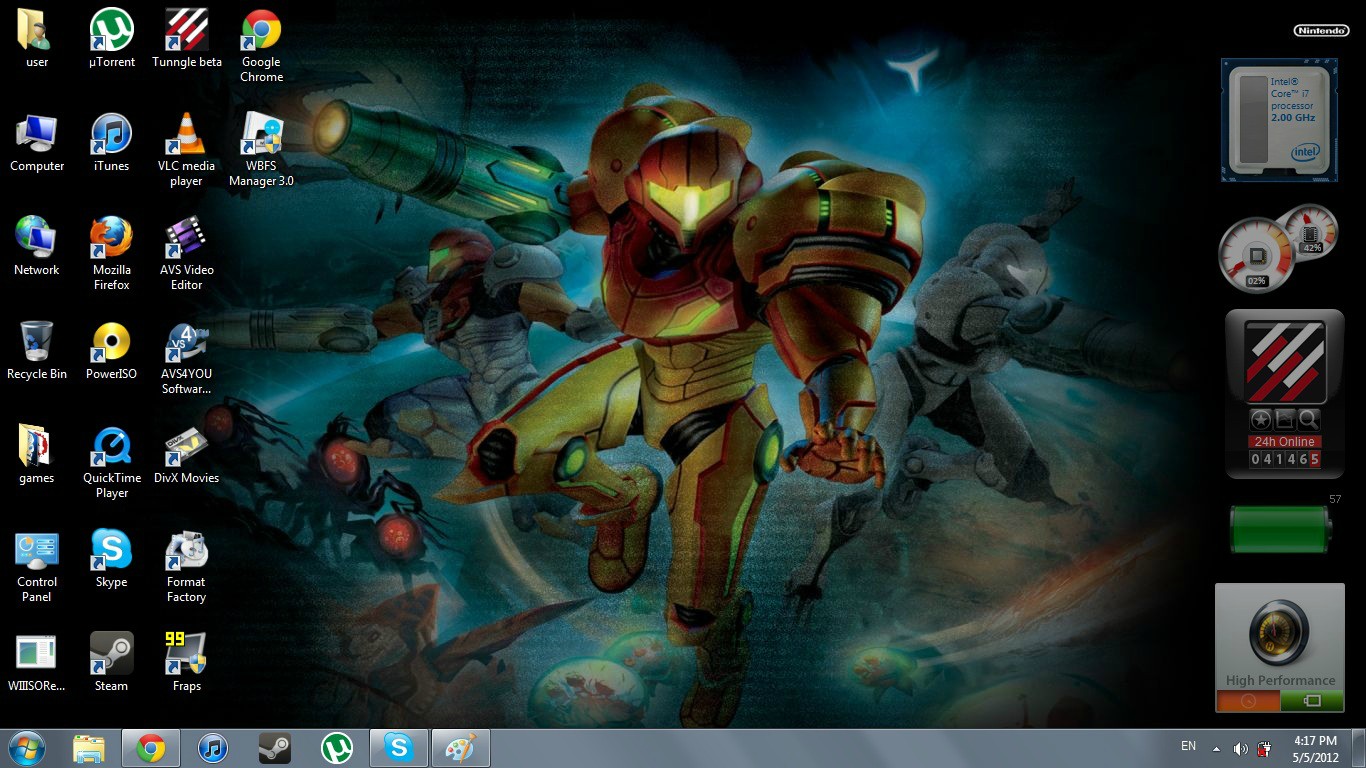The width and height of the screenshot is (1366, 768).
Task: Click the 24h Online label
Action: (1285, 442)
